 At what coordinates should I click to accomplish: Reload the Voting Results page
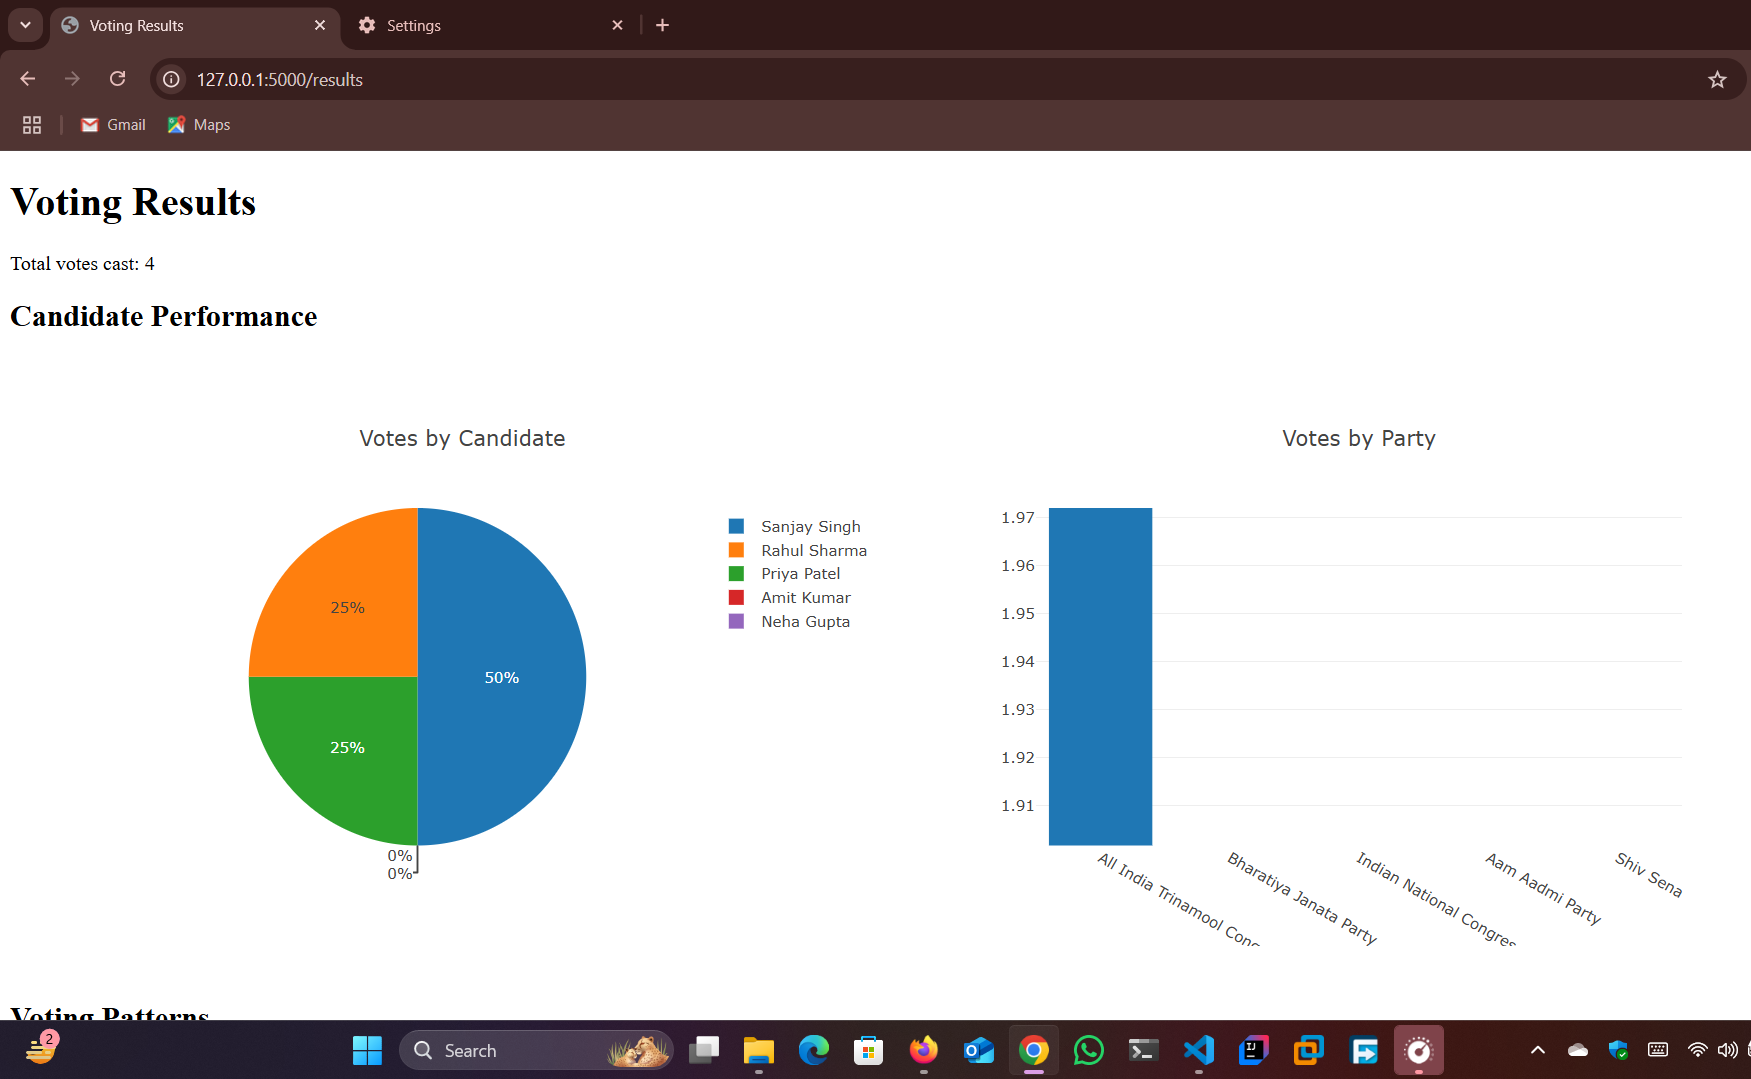point(117,79)
